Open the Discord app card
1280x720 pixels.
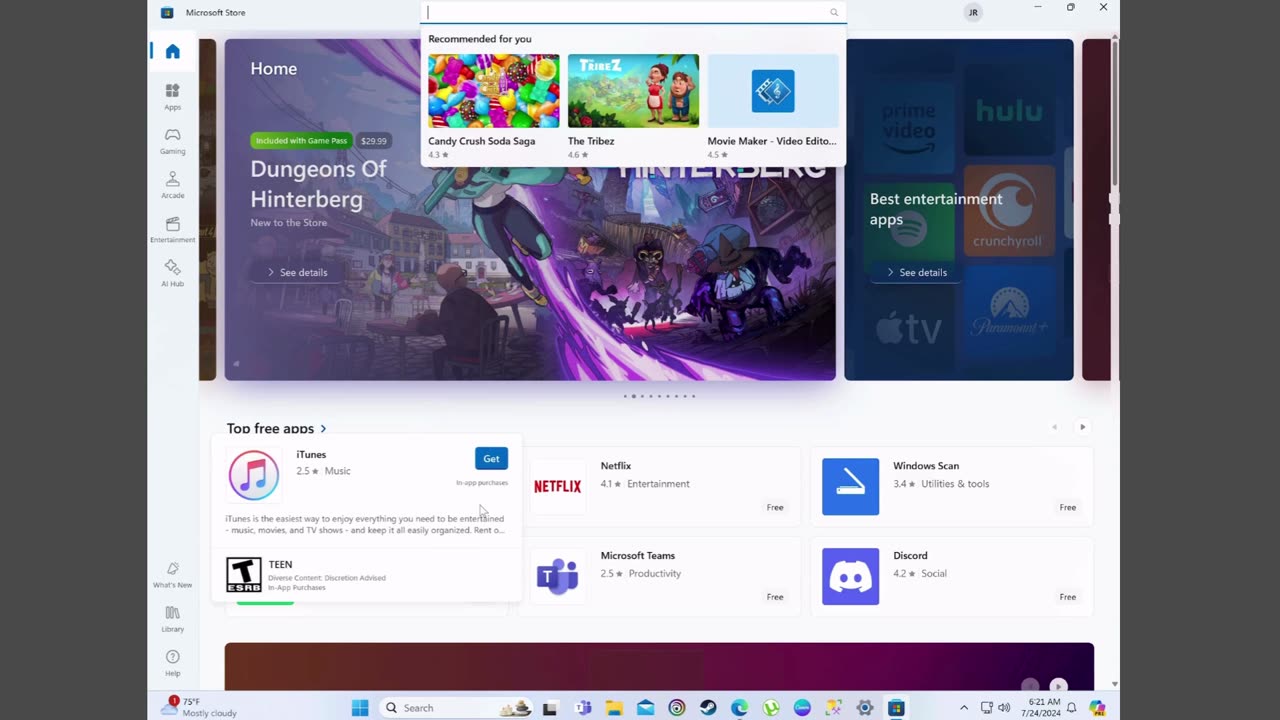point(952,577)
